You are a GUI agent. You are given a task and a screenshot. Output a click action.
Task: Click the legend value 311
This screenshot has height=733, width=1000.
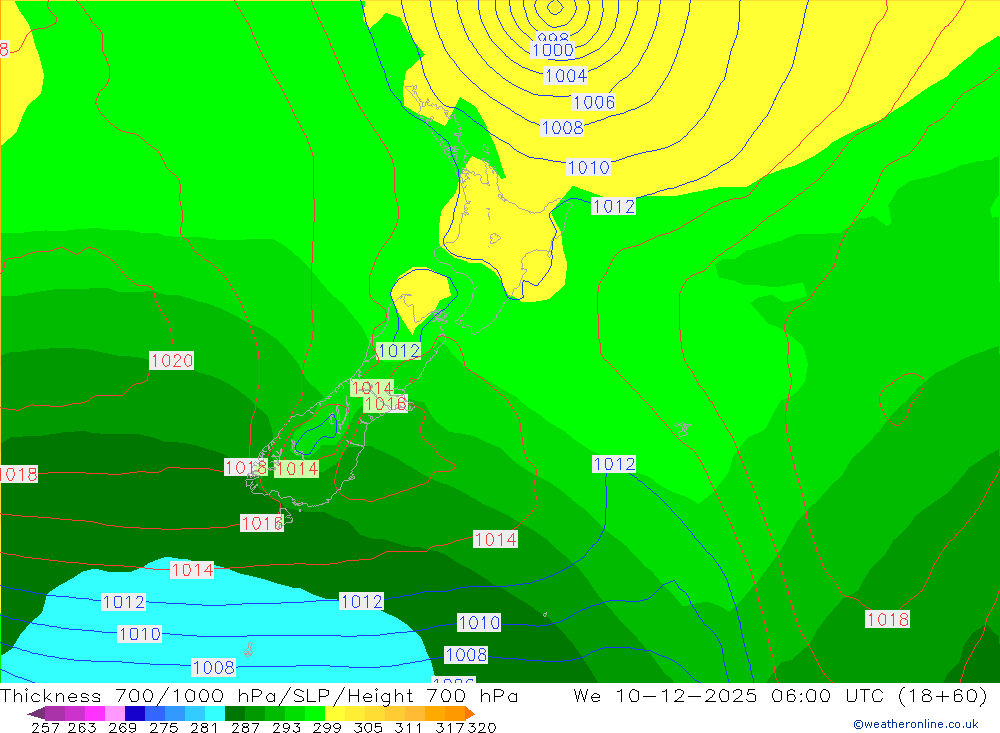coord(408,727)
